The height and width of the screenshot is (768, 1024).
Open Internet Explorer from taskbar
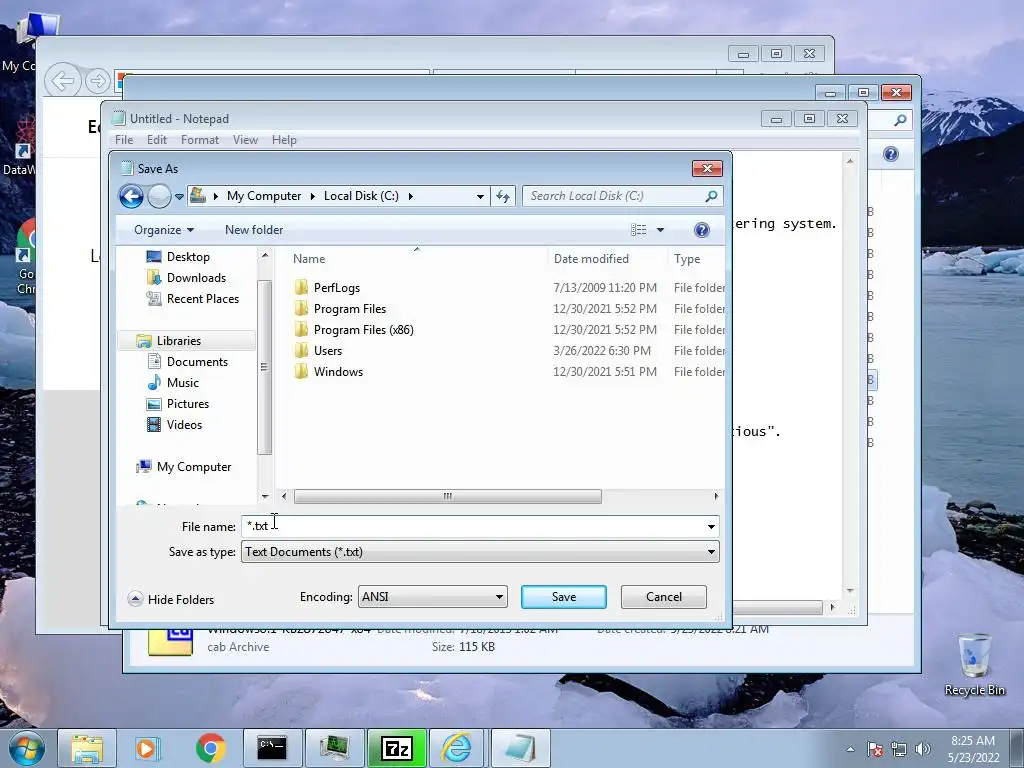[x=457, y=748]
